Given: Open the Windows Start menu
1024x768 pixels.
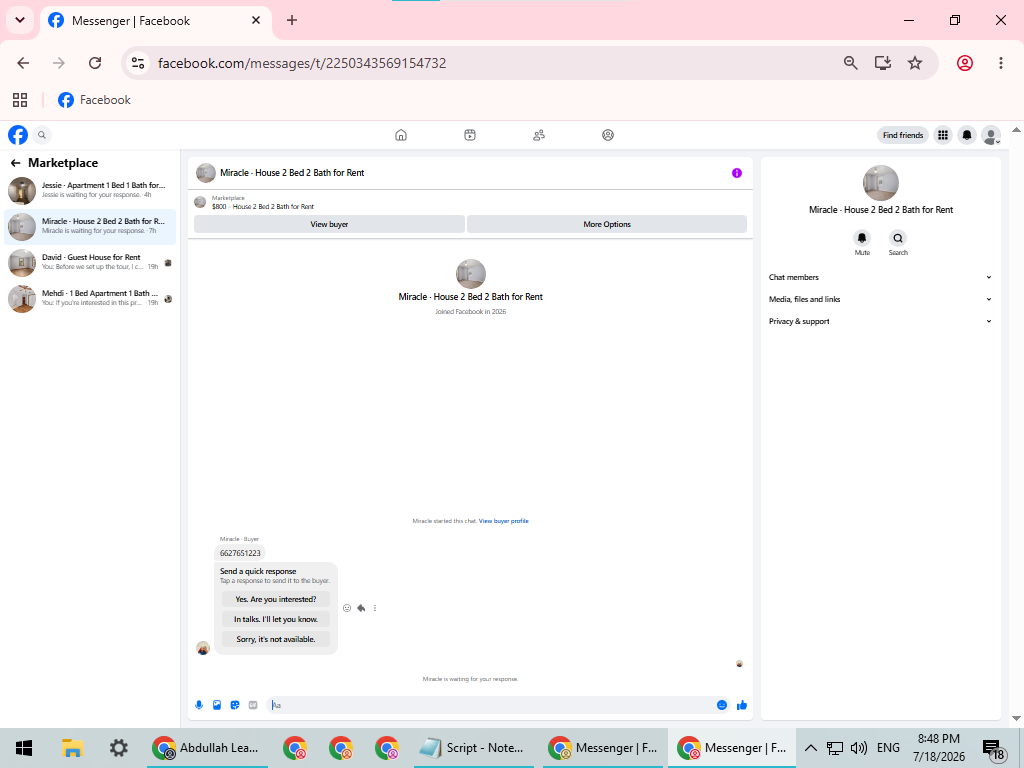Looking at the screenshot, I should [x=24, y=748].
